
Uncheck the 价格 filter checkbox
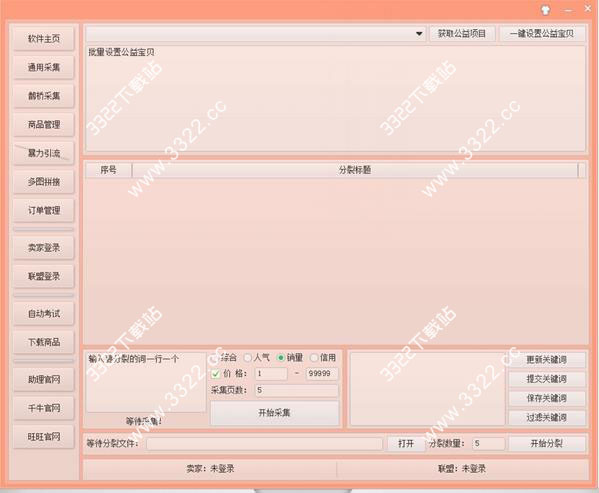[215, 374]
